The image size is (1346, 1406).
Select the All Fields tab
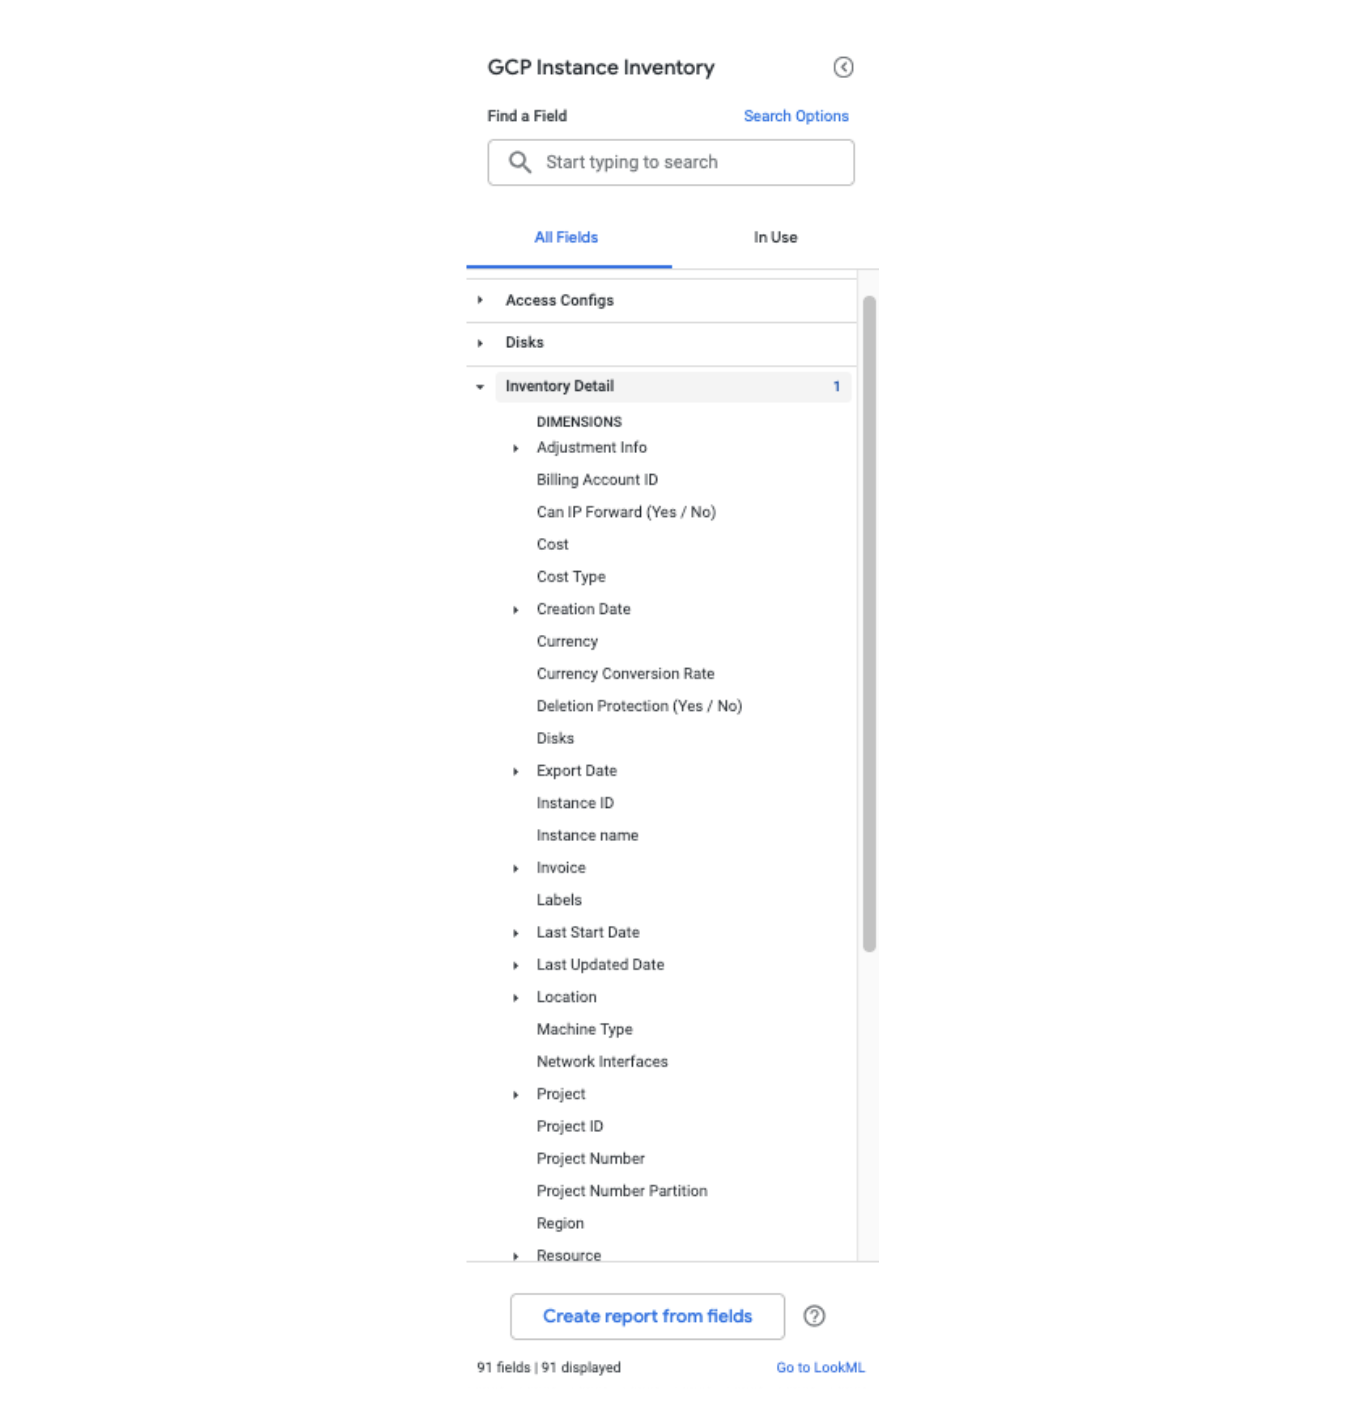click(566, 237)
